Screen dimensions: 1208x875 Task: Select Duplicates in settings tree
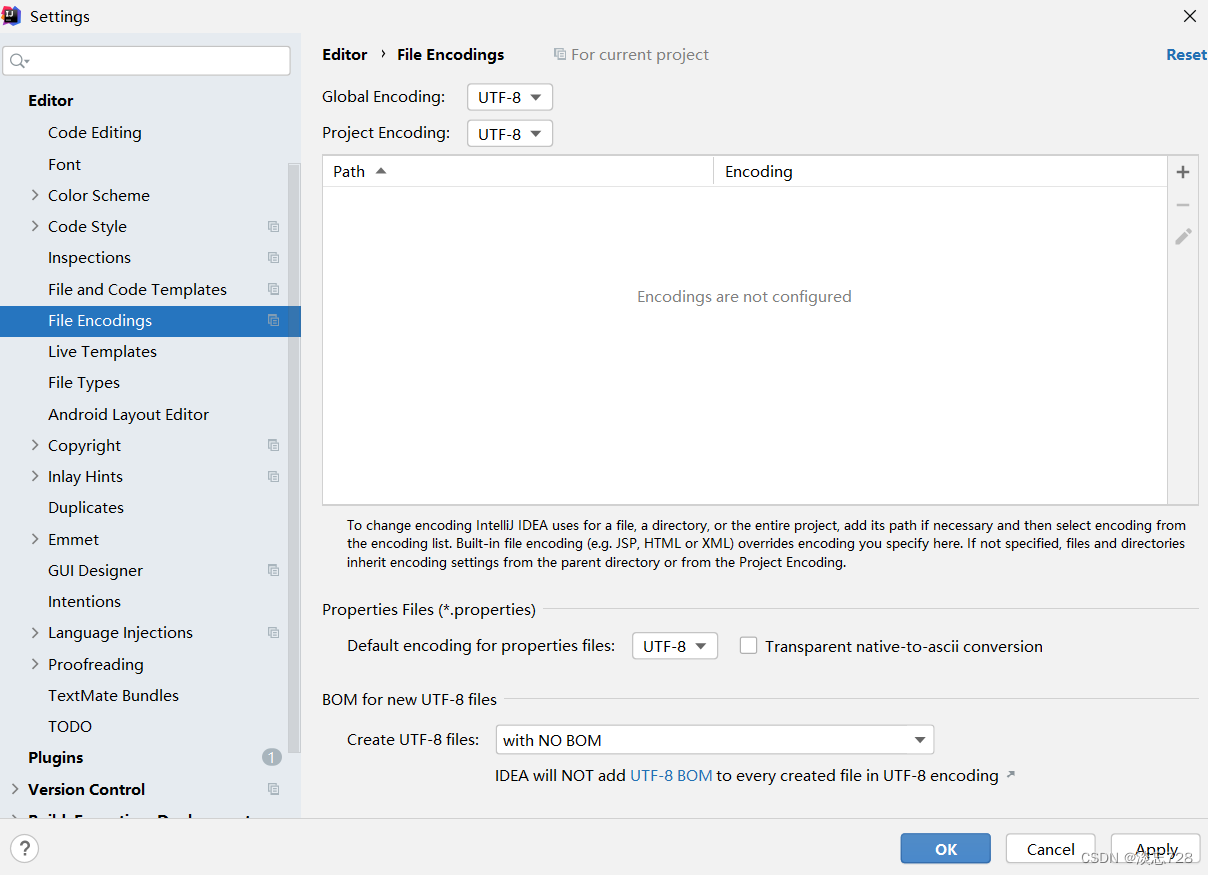86,507
